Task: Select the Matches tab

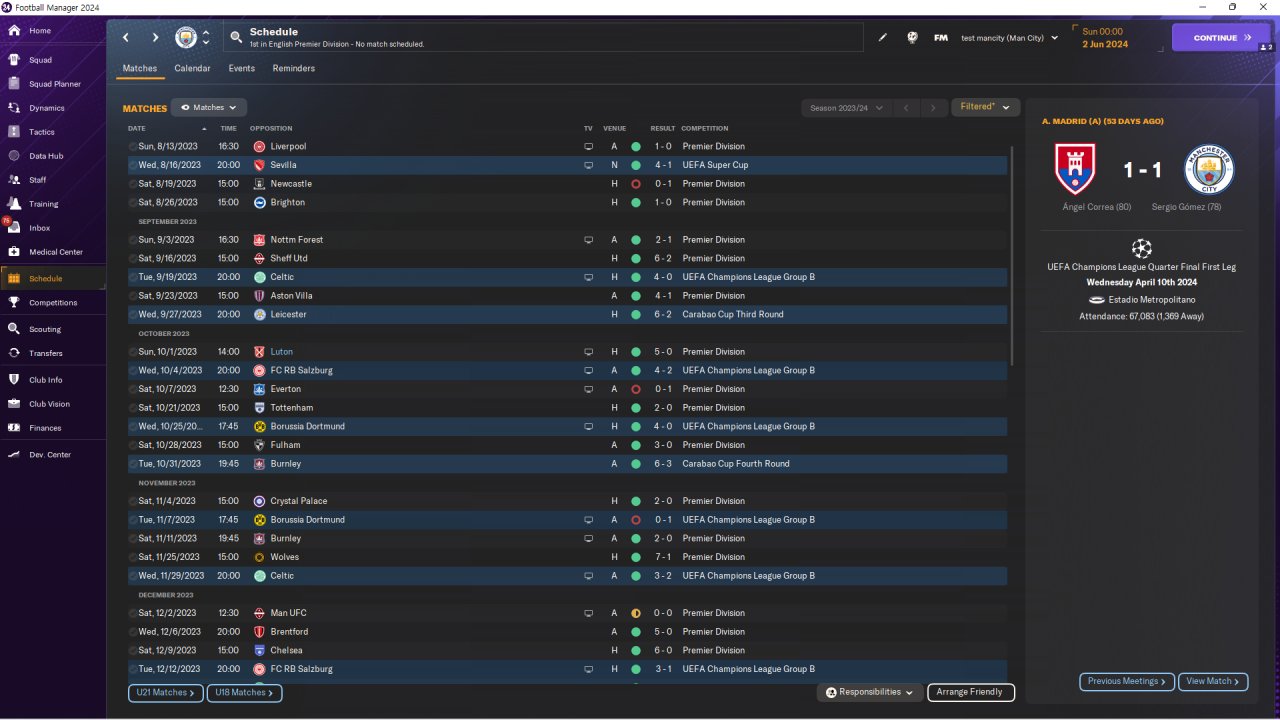Action: [x=140, y=69]
